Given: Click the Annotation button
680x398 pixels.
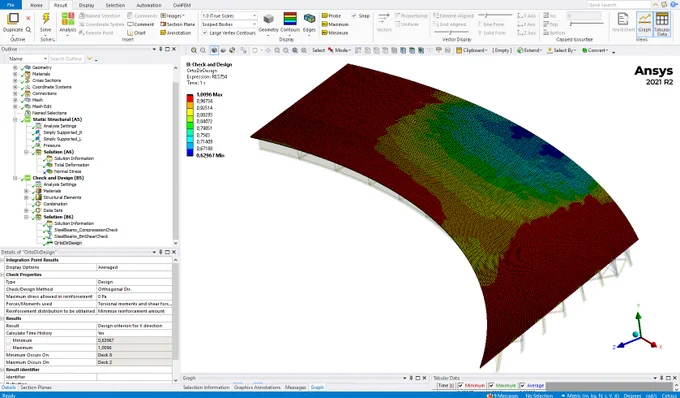Looking at the screenshot, I should pyautogui.click(x=175, y=33).
